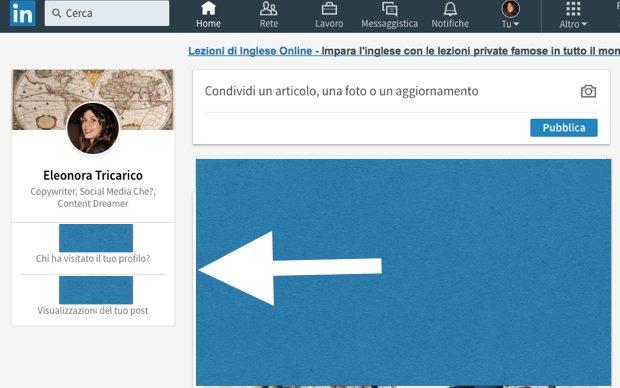
Task: Open Notifiche notifications
Action: (450, 15)
